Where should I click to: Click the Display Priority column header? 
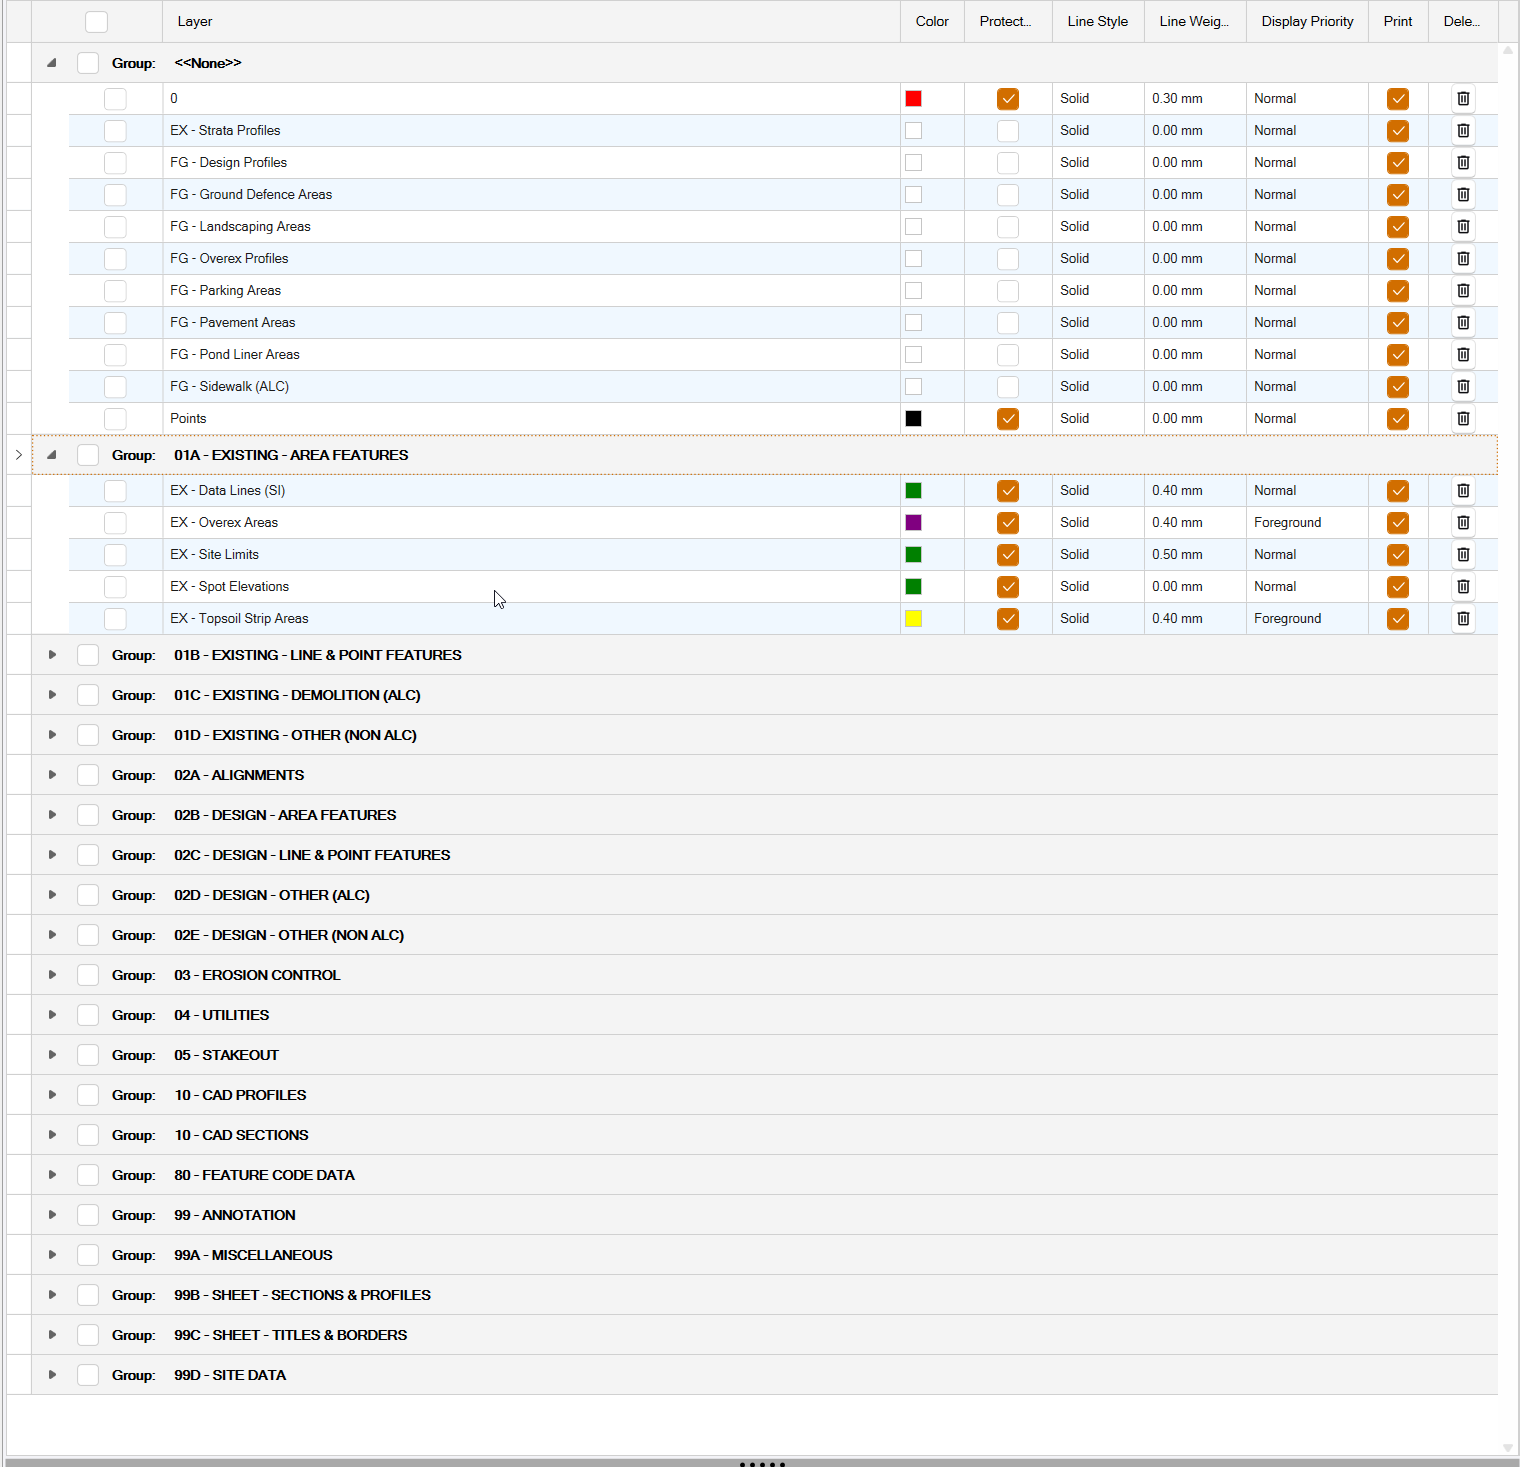(1307, 21)
